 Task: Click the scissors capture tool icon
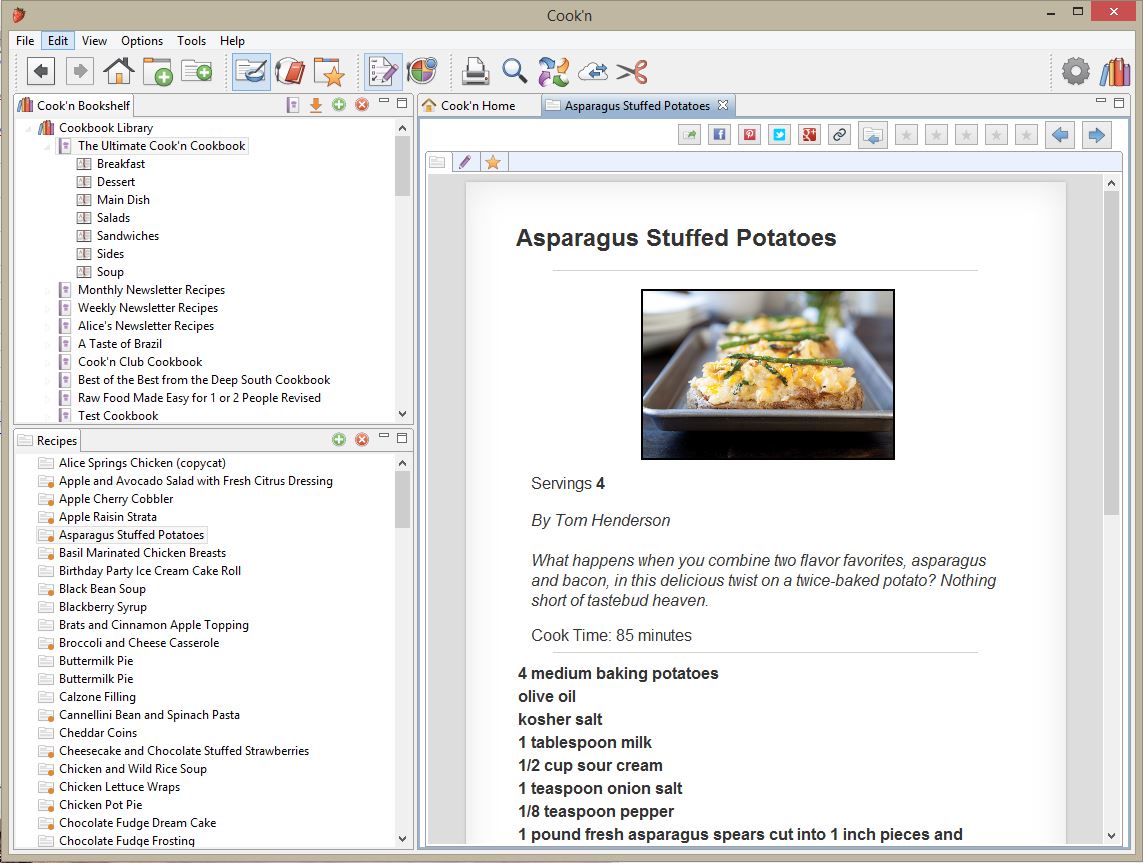click(x=632, y=71)
